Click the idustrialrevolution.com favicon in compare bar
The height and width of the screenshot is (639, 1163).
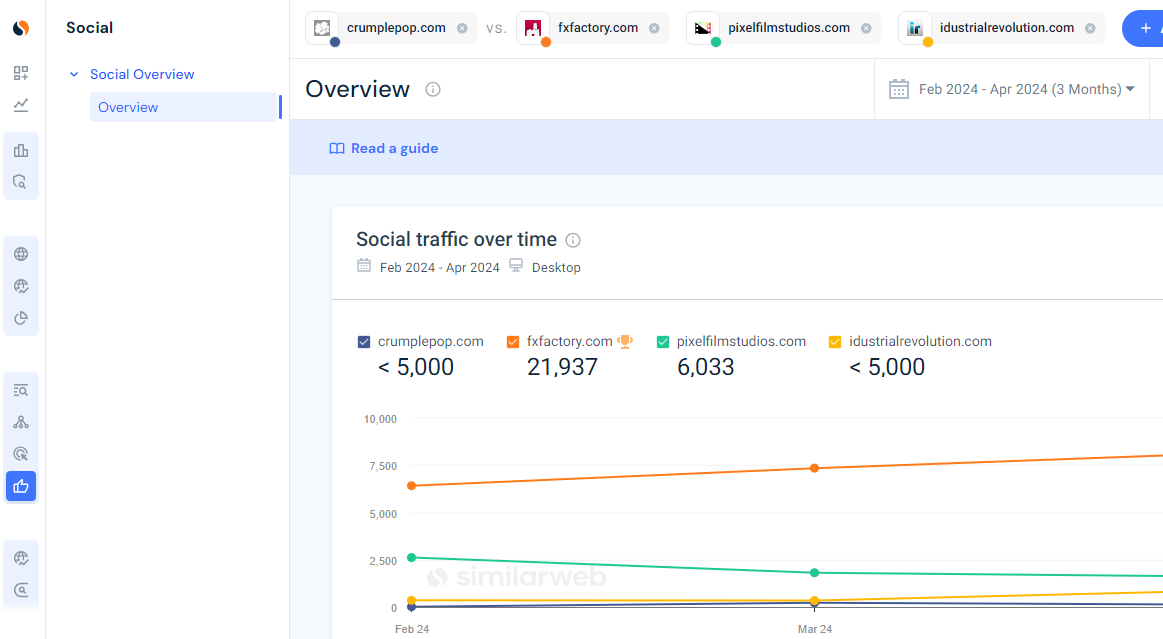(x=915, y=28)
